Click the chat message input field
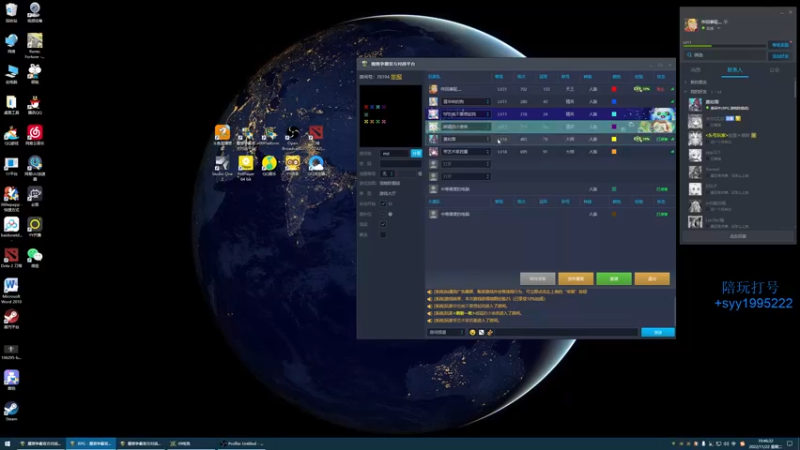800x450 pixels. click(566, 332)
